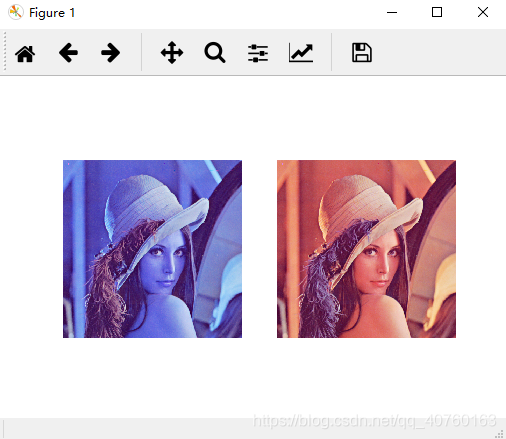Viewport: 506px width, 439px height.
Task: Go forward to next view arrow
Action: tap(111, 53)
